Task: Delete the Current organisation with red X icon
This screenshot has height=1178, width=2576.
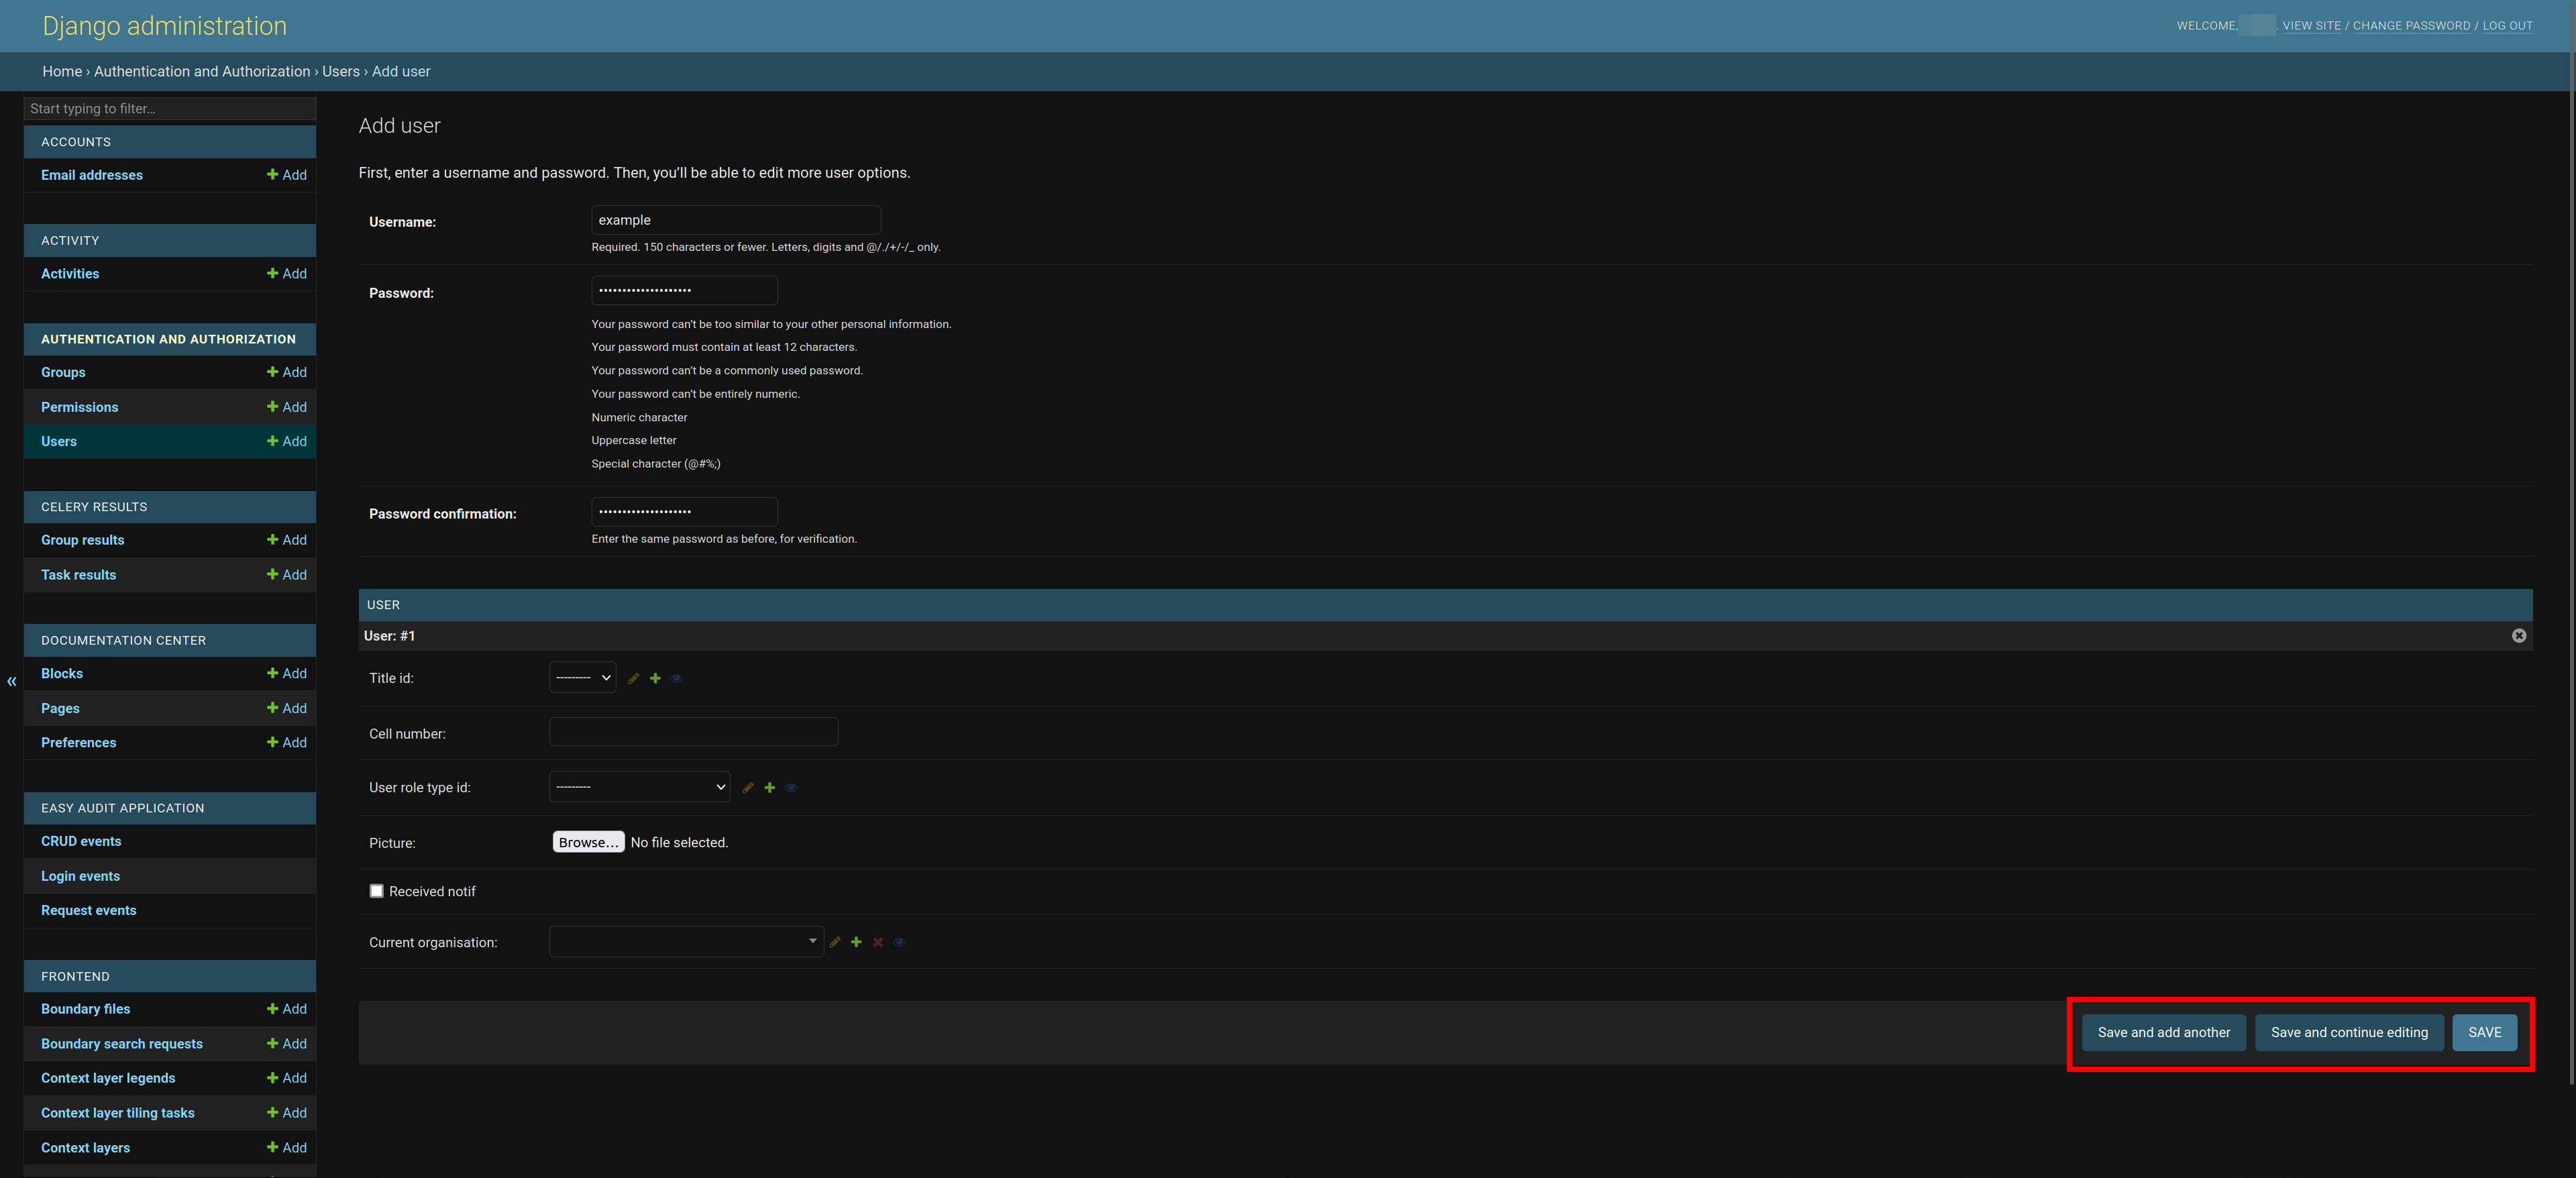Action: 878,942
